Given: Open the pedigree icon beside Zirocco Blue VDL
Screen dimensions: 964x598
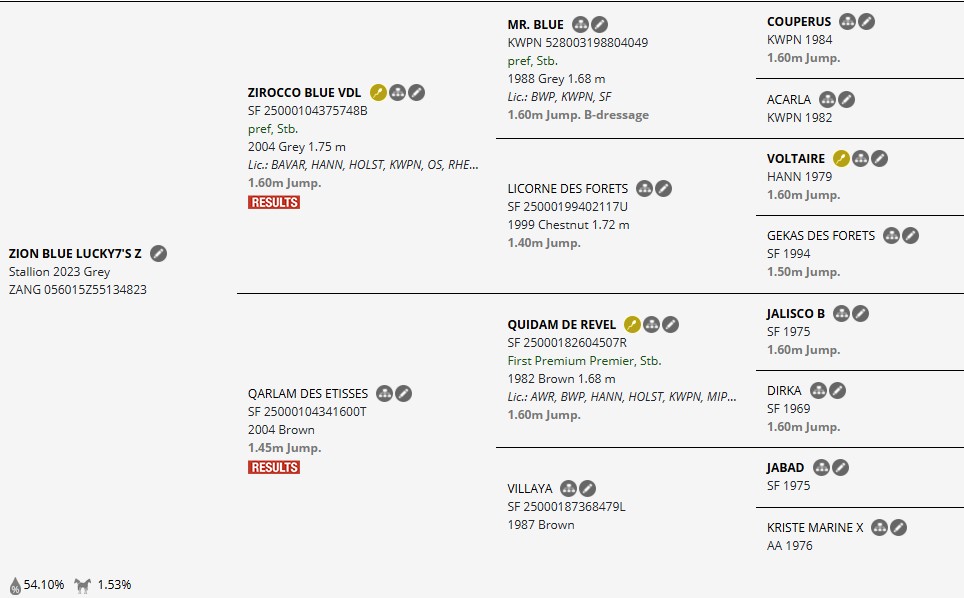Looking at the screenshot, I should (x=397, y=93).
